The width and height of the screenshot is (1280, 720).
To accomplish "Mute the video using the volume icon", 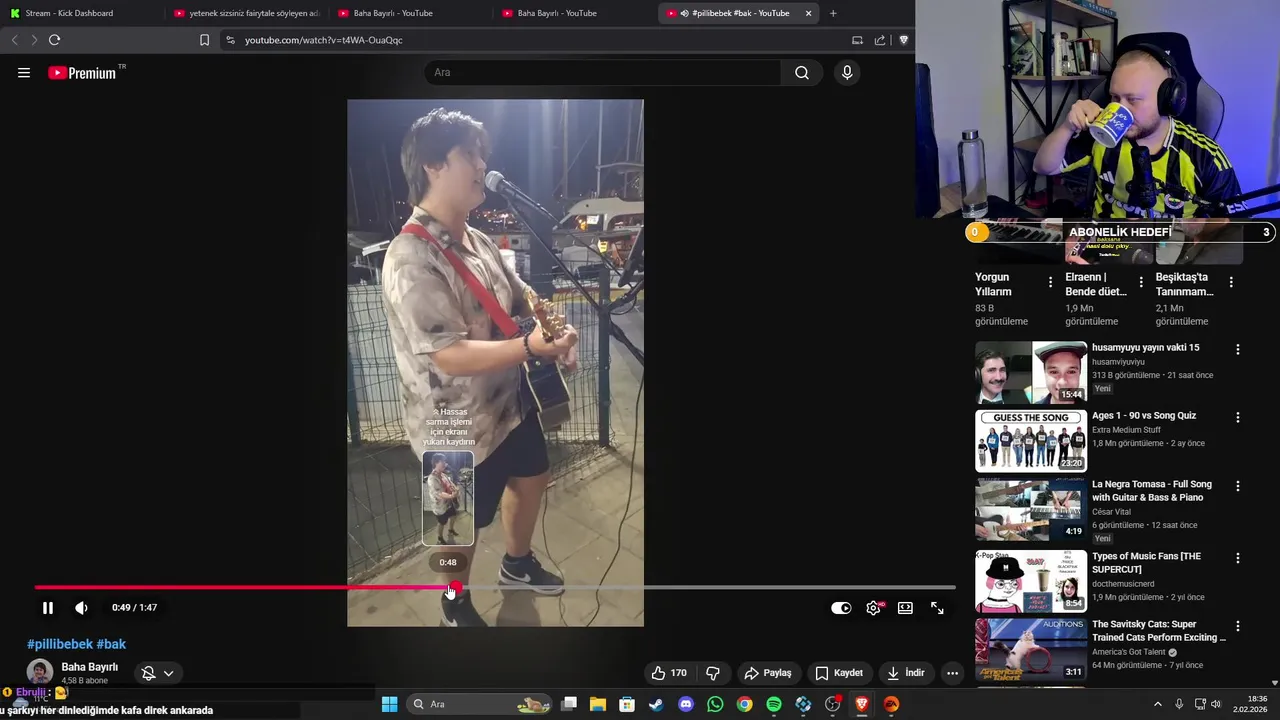I will pos(81,608).
